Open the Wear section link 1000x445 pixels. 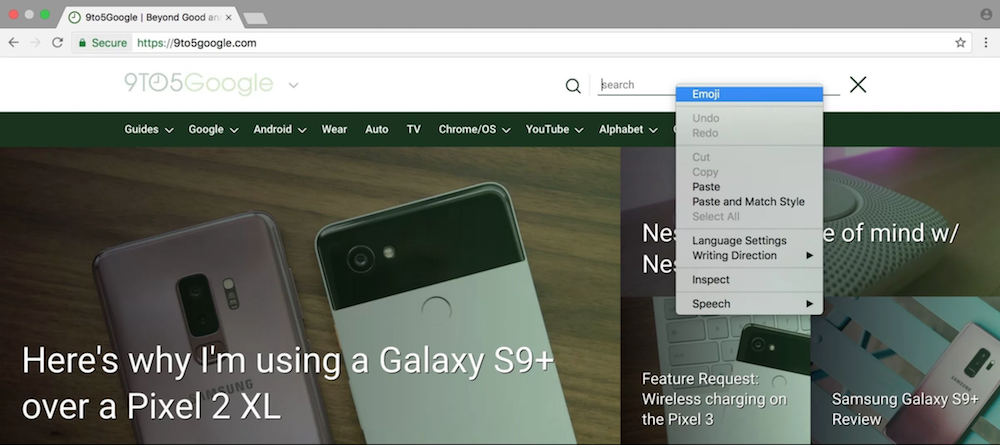point(334,129)
